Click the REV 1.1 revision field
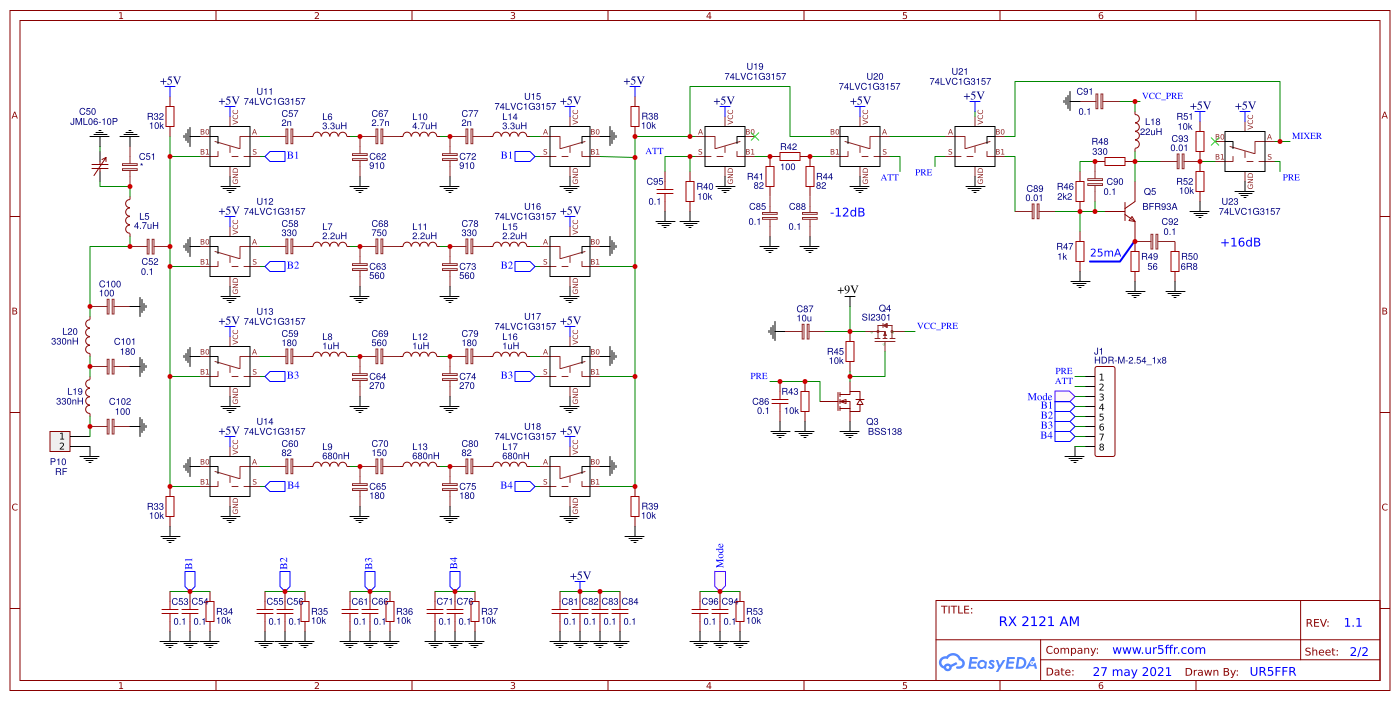Screen dimensions: 1400x701 tap(1351, 622)
